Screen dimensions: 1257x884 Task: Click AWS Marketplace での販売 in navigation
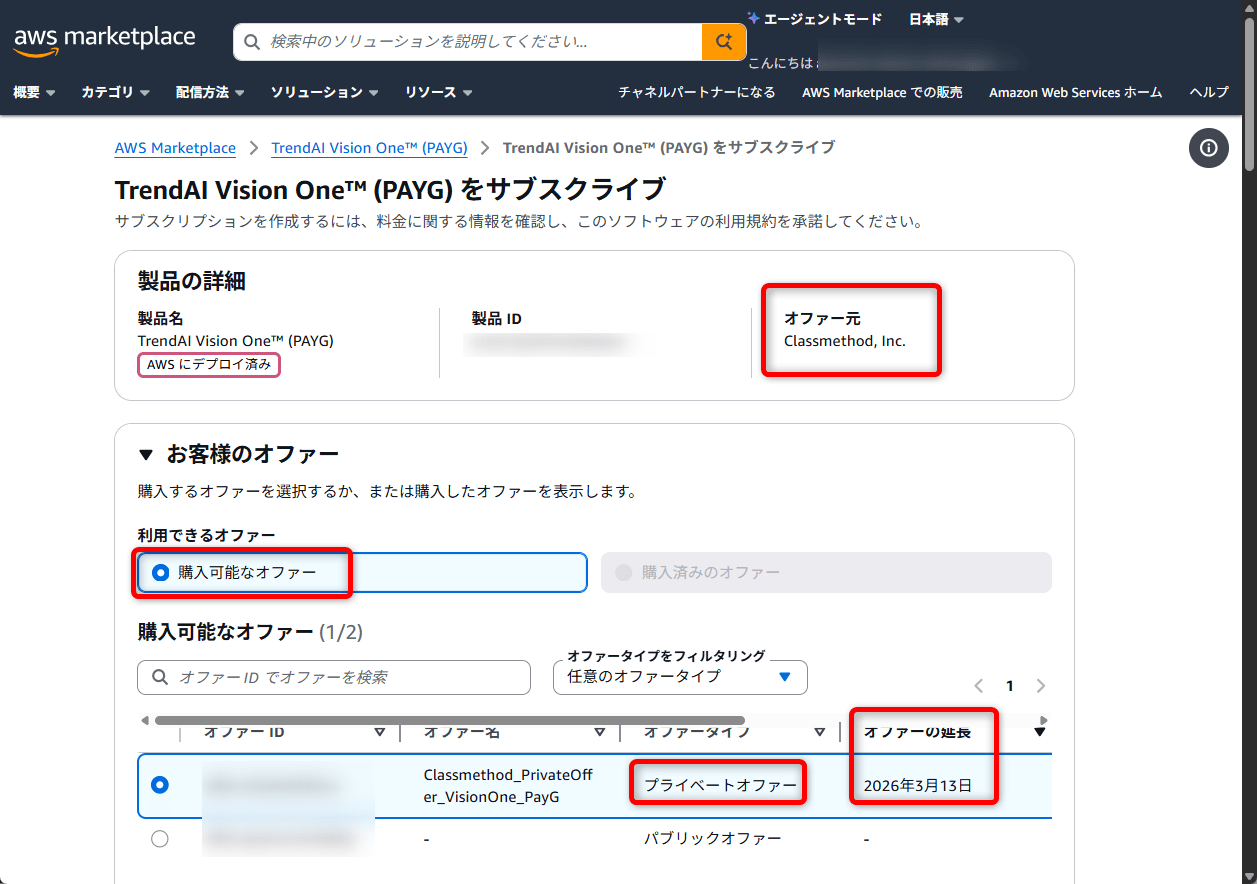click(882, 92)
